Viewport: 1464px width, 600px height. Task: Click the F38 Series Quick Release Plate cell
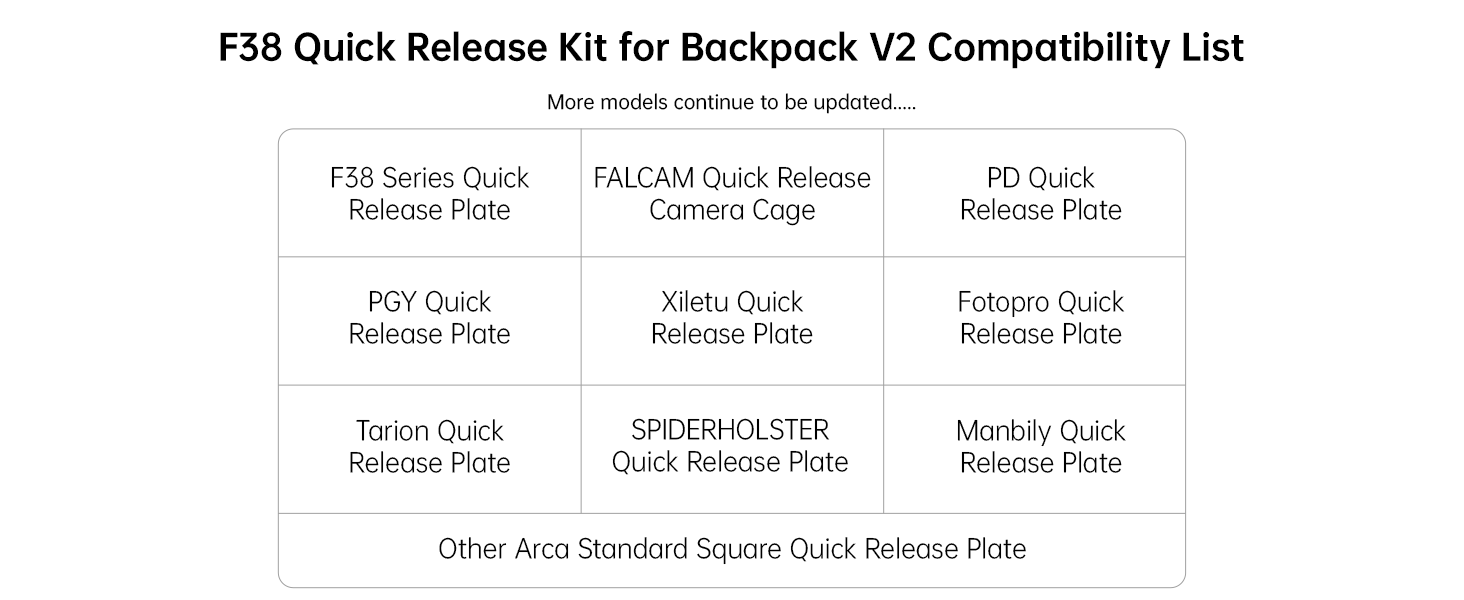click(x=429, y=194)
